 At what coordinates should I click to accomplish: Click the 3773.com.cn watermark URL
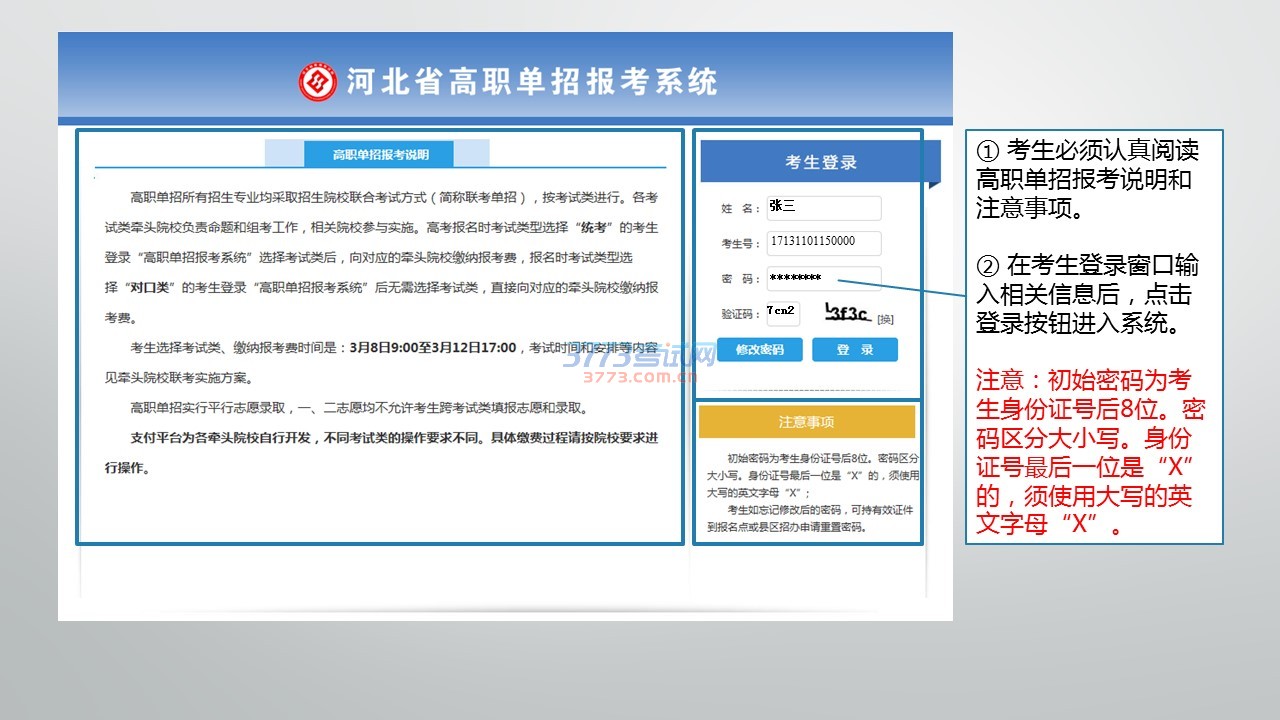click(x=640, y=378)
